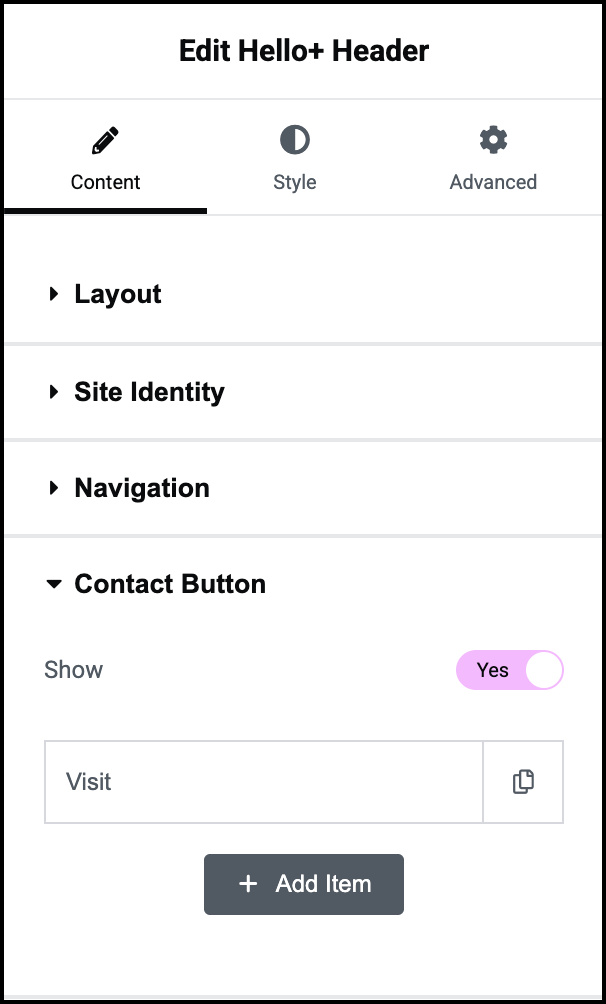The width and height of the screenshot is (606, 1004).
Task: Click the pencil icon above Content
Action: (x=105, y=140)
